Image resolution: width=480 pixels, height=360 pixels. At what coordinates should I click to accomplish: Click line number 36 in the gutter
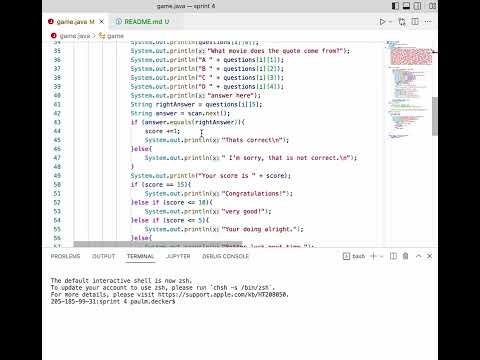57,60
